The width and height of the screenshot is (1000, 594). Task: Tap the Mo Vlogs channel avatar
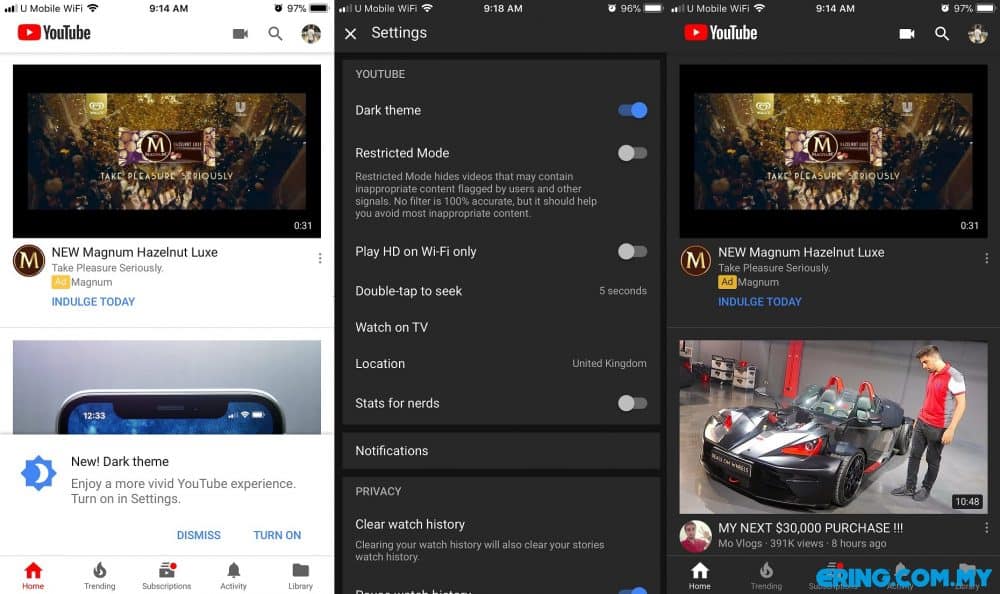[x=695, y=536]
